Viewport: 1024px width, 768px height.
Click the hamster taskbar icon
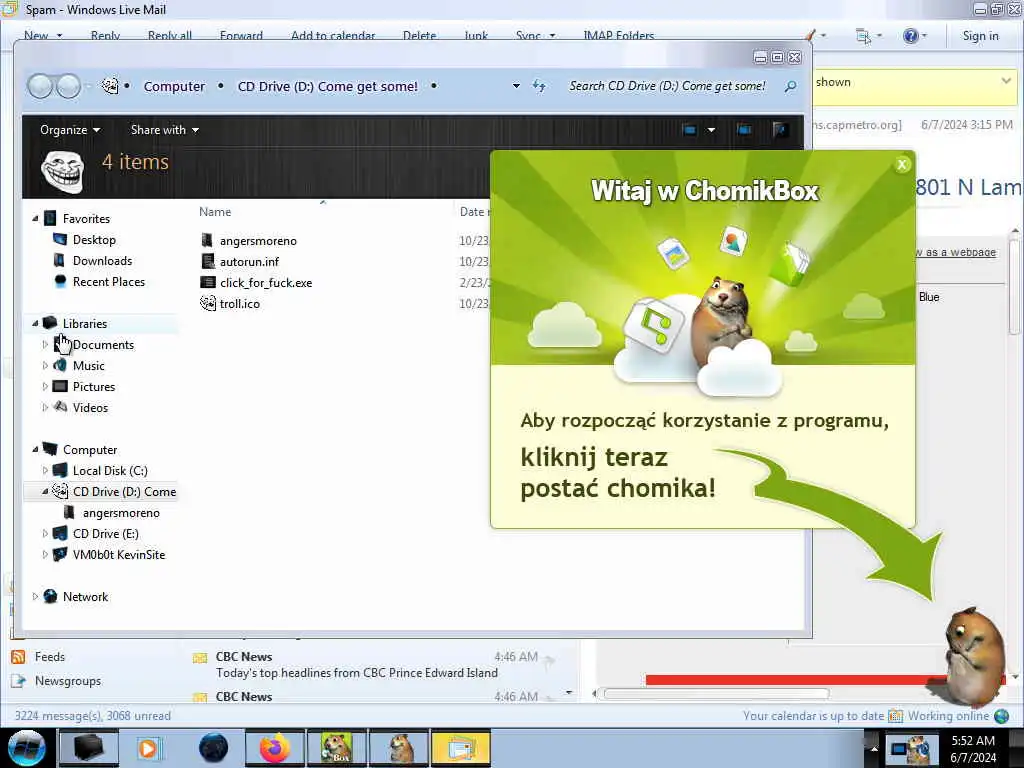398,748
